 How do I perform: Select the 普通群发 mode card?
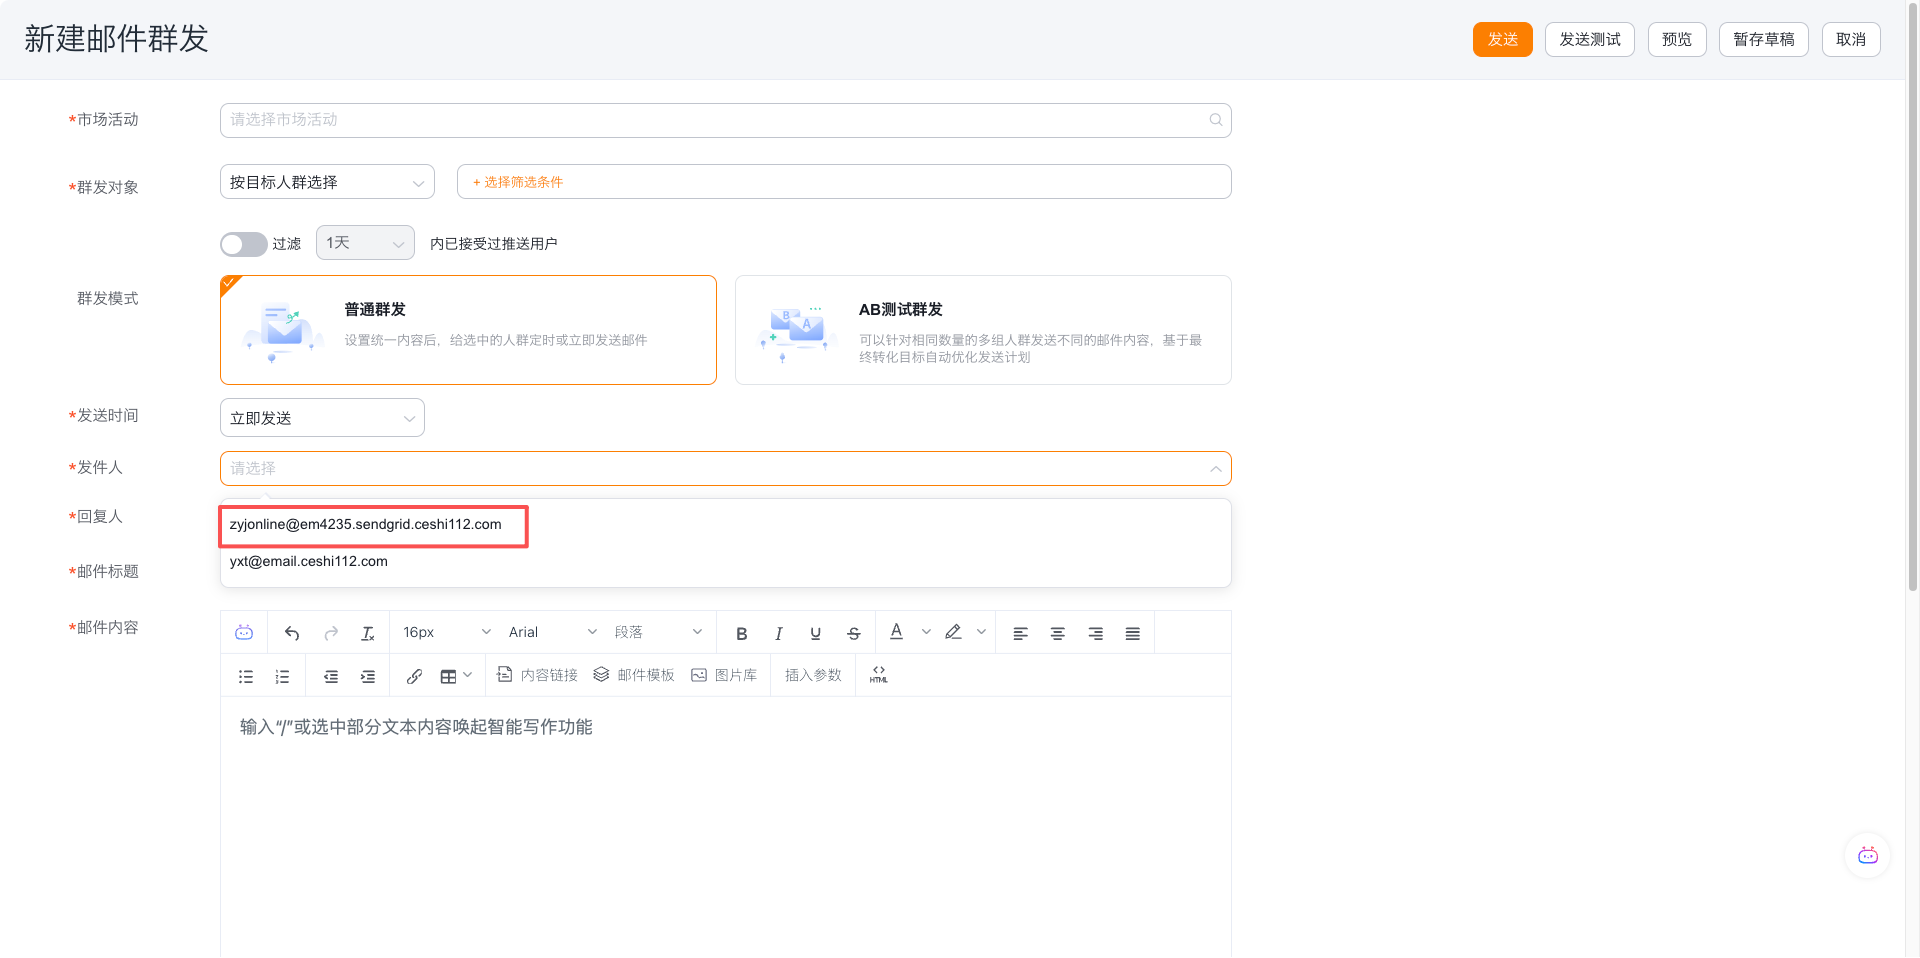pos(468,330)
